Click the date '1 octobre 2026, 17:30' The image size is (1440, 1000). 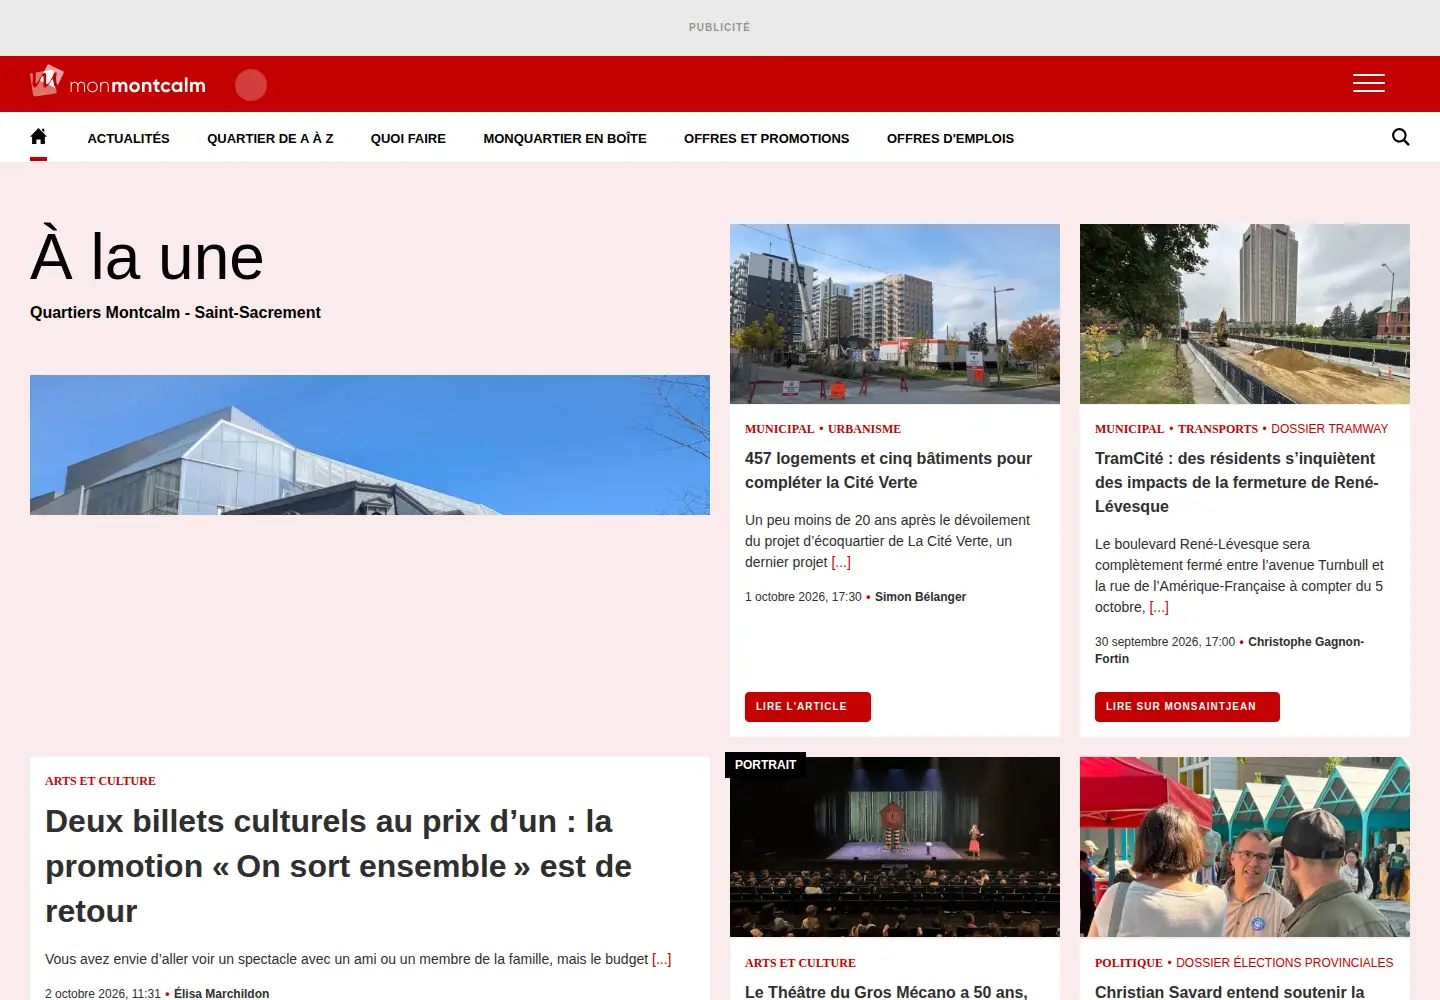click(803, 597)
